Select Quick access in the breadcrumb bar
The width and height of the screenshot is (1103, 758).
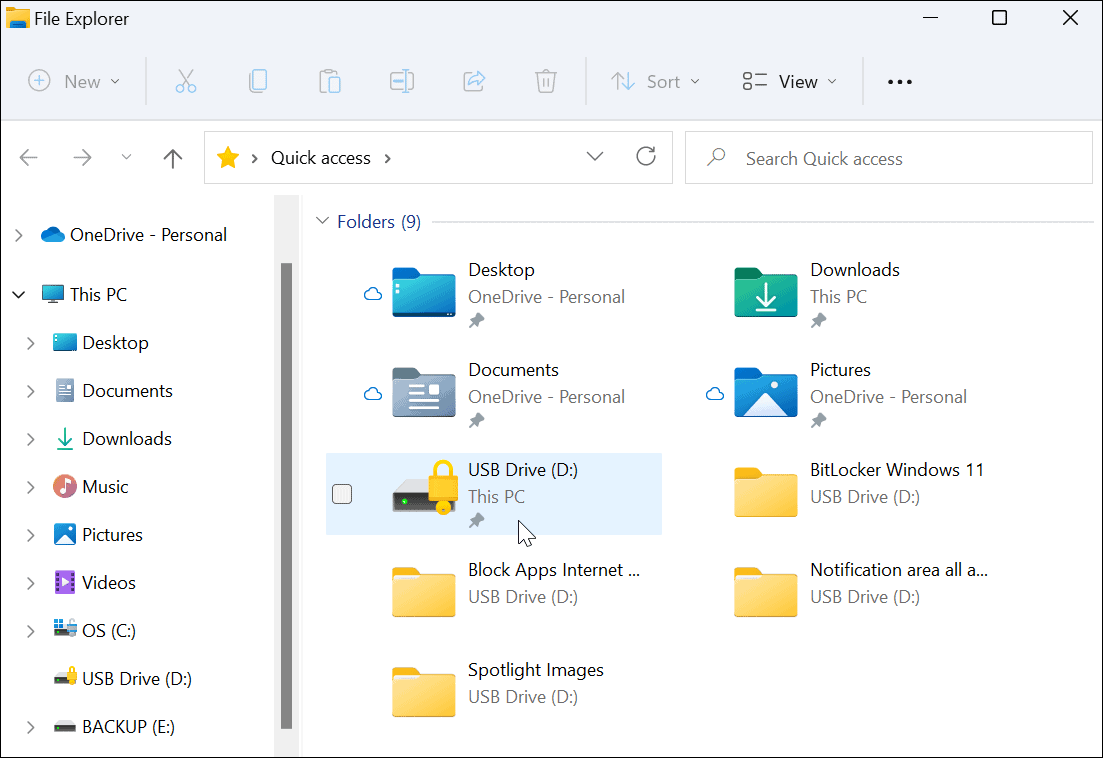(320, 157)
